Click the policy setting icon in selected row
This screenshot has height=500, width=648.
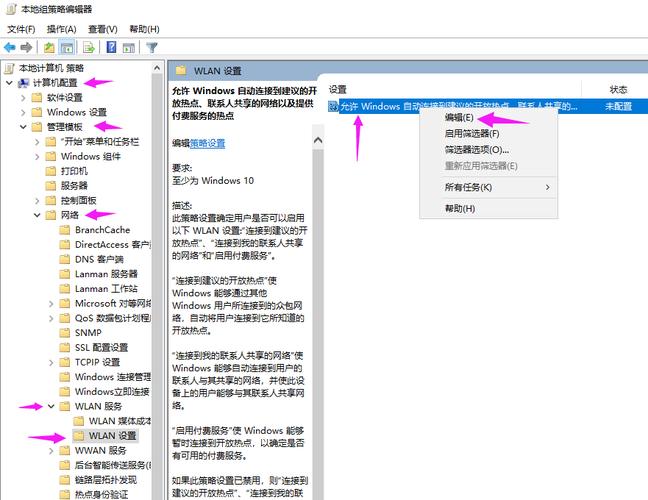(x=333, y=106)
